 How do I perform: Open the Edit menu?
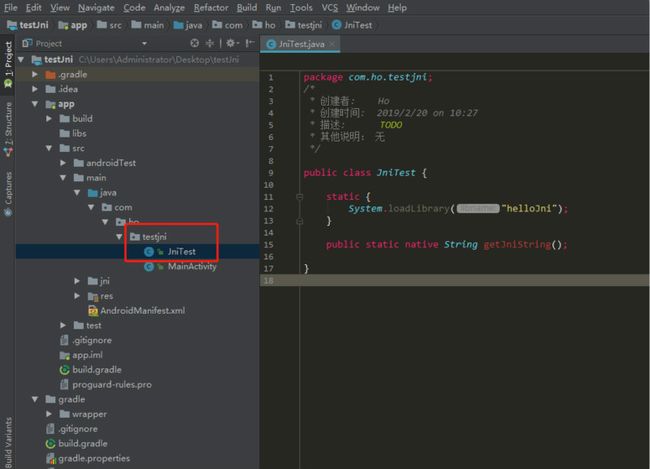33,7
